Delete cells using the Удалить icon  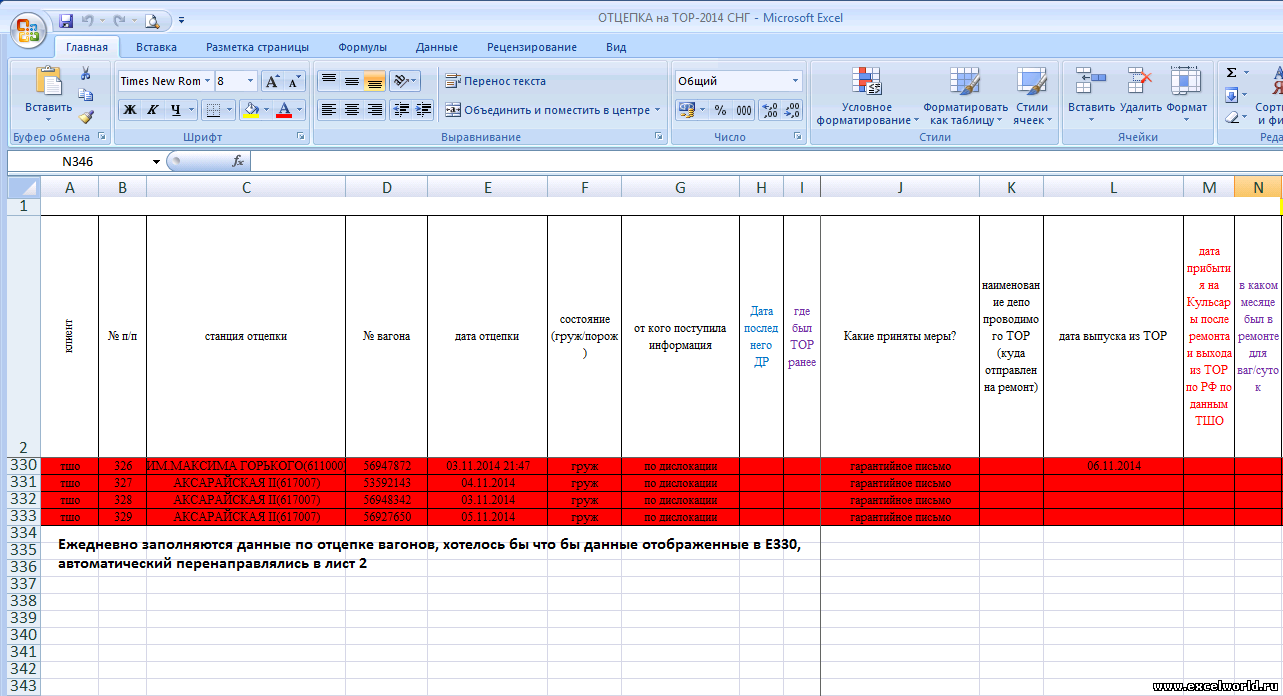1140,81
